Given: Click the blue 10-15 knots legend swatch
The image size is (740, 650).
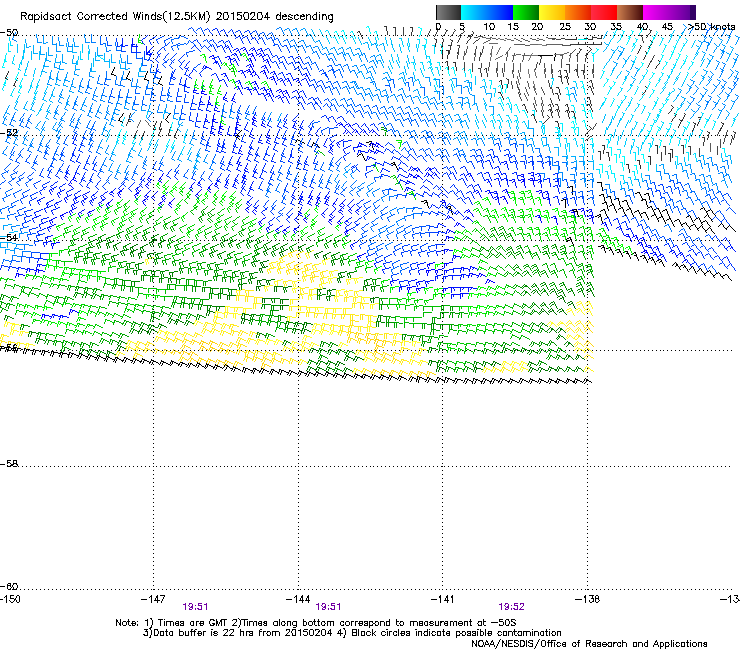Looking at the screenshot, I should coord(500,12).
